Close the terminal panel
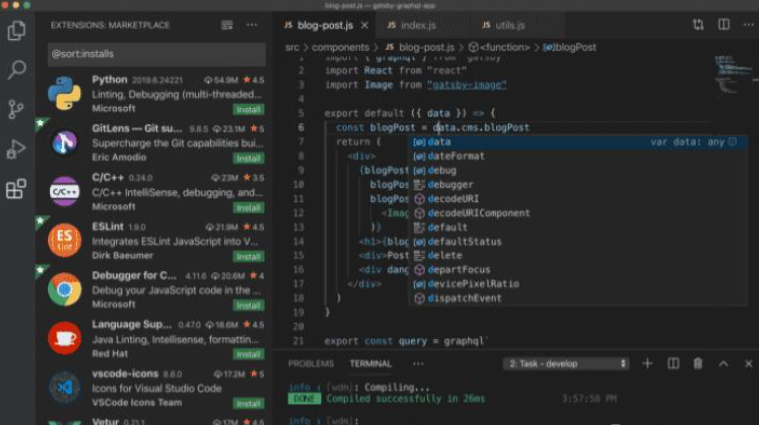The image size is (759, 425). (748, 364)
